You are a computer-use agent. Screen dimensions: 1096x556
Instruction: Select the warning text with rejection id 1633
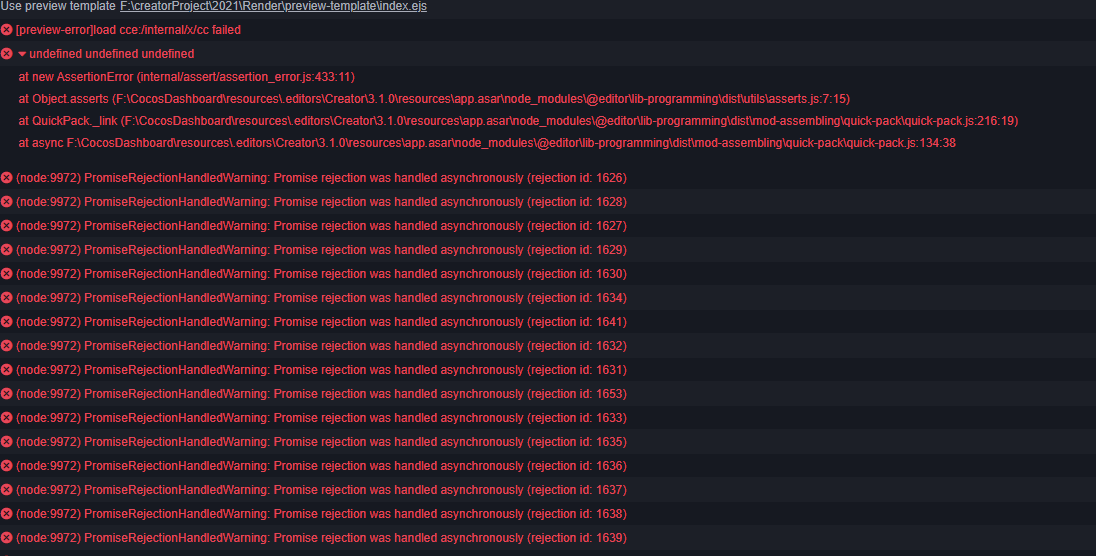point(321,418)
